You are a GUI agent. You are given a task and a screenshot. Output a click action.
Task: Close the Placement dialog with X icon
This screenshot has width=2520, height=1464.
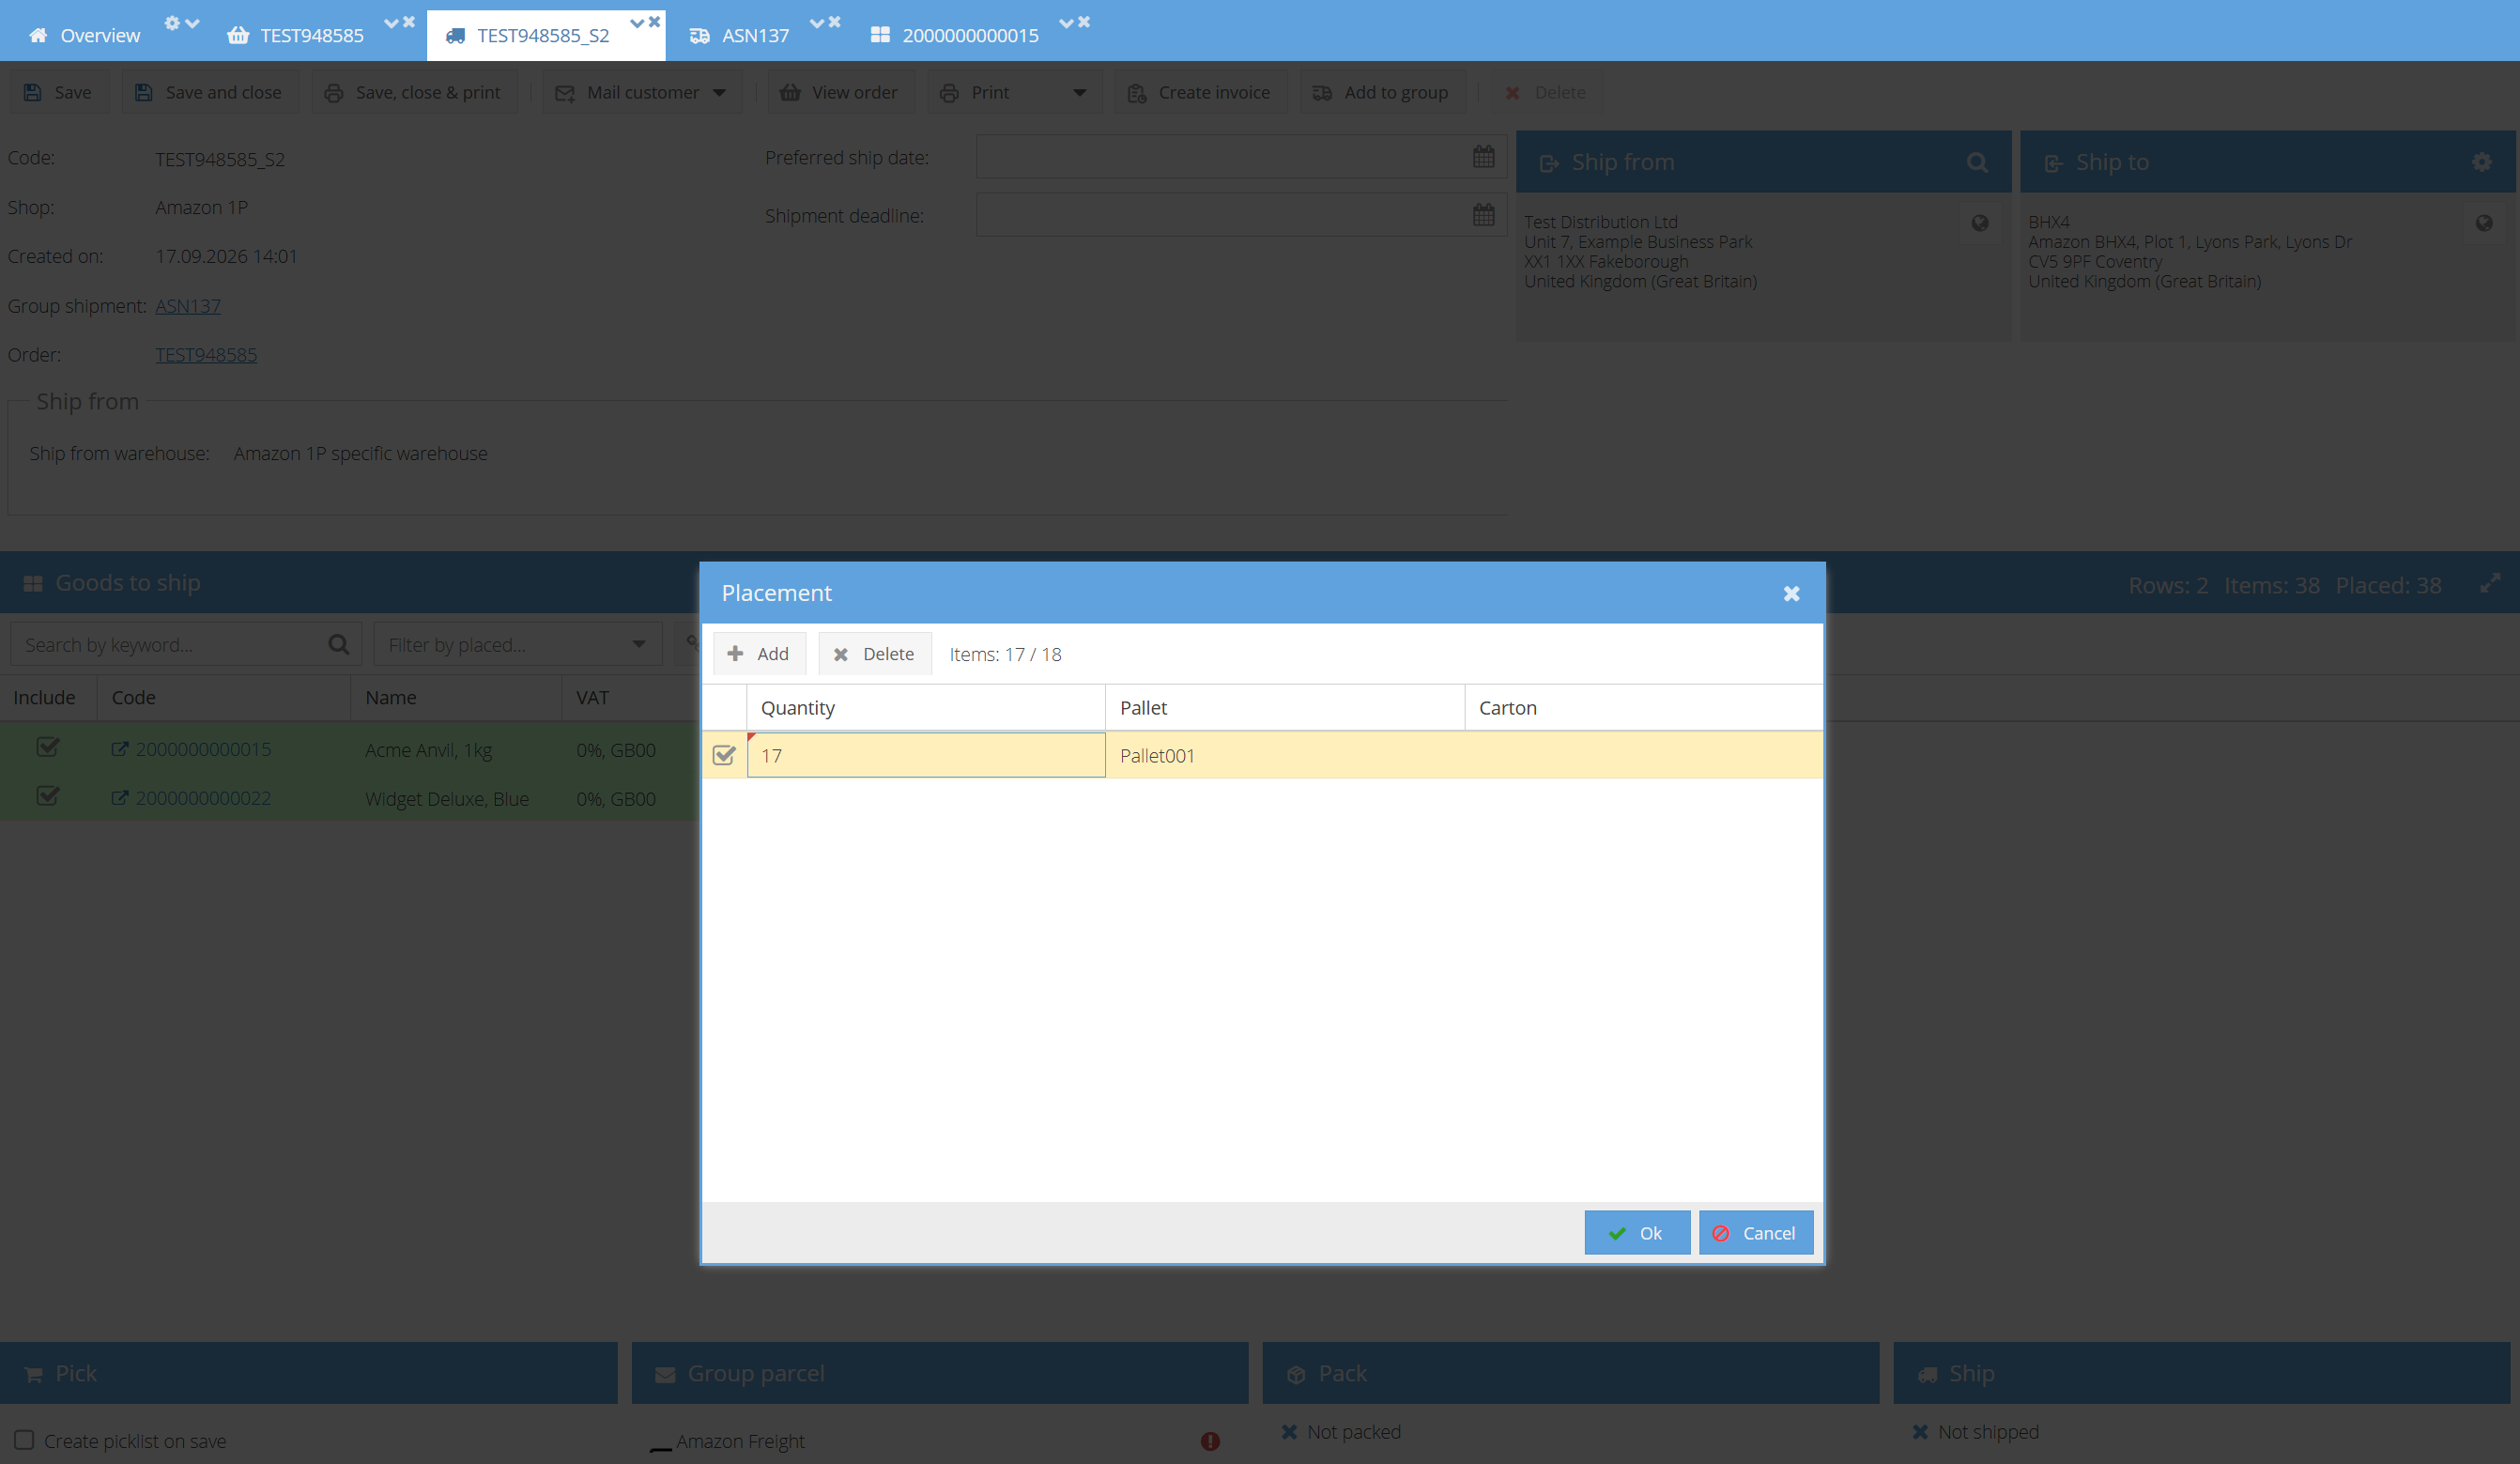pyautogui.click(x=1792, y=594)
